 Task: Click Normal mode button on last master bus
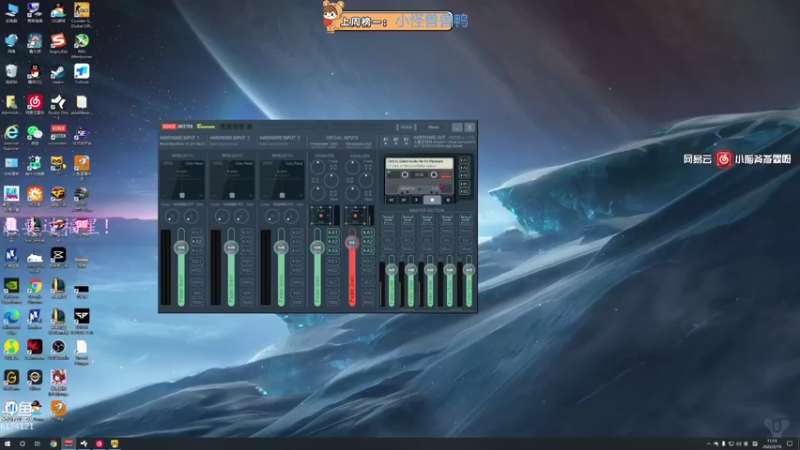click(465, 219)
